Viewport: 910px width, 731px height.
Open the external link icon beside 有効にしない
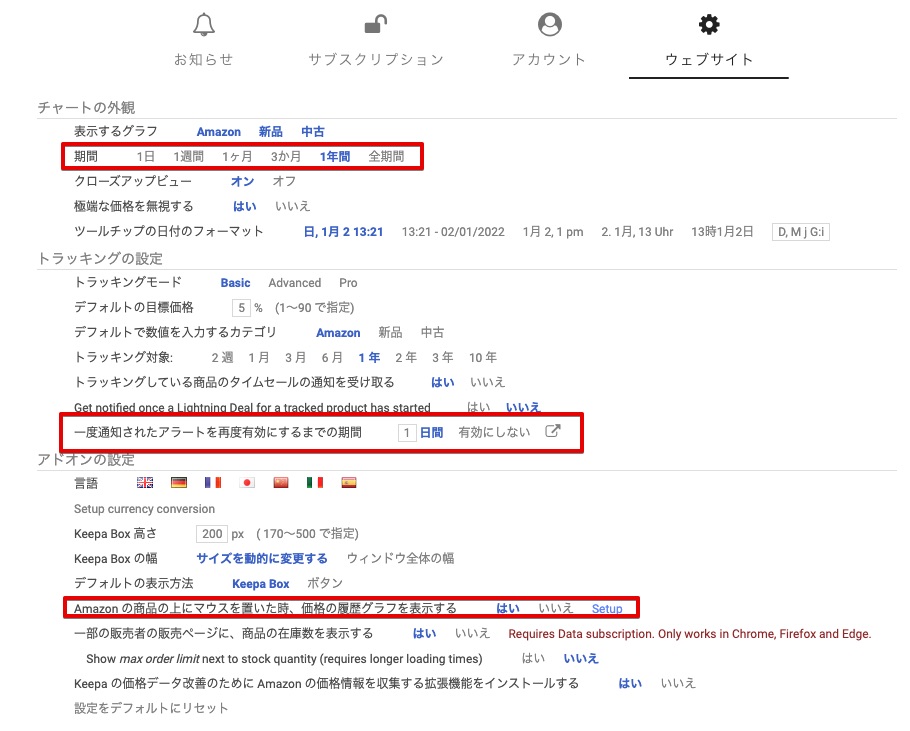pos(552,432)
